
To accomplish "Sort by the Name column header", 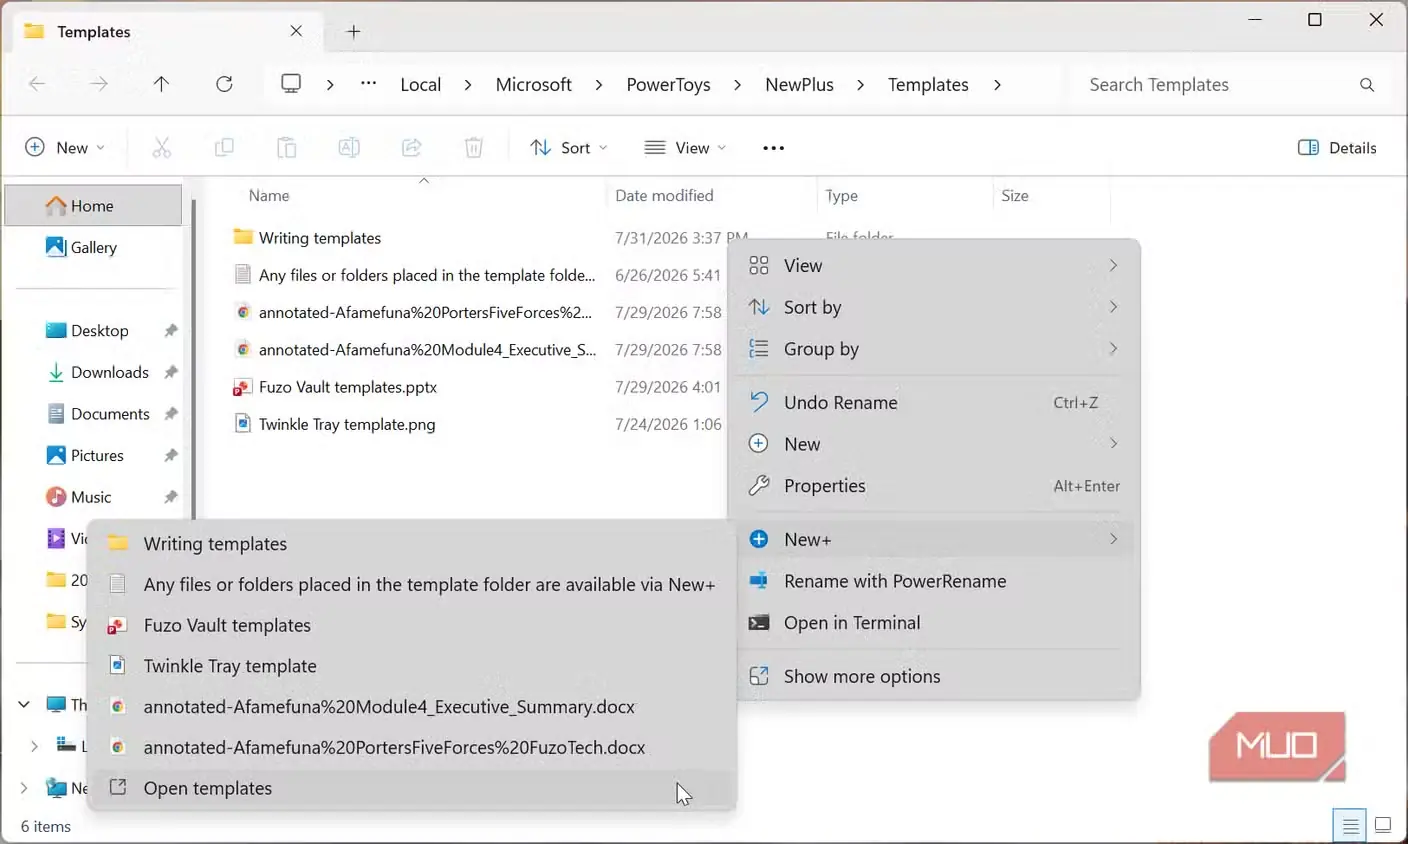I will (x=269, y=196).
